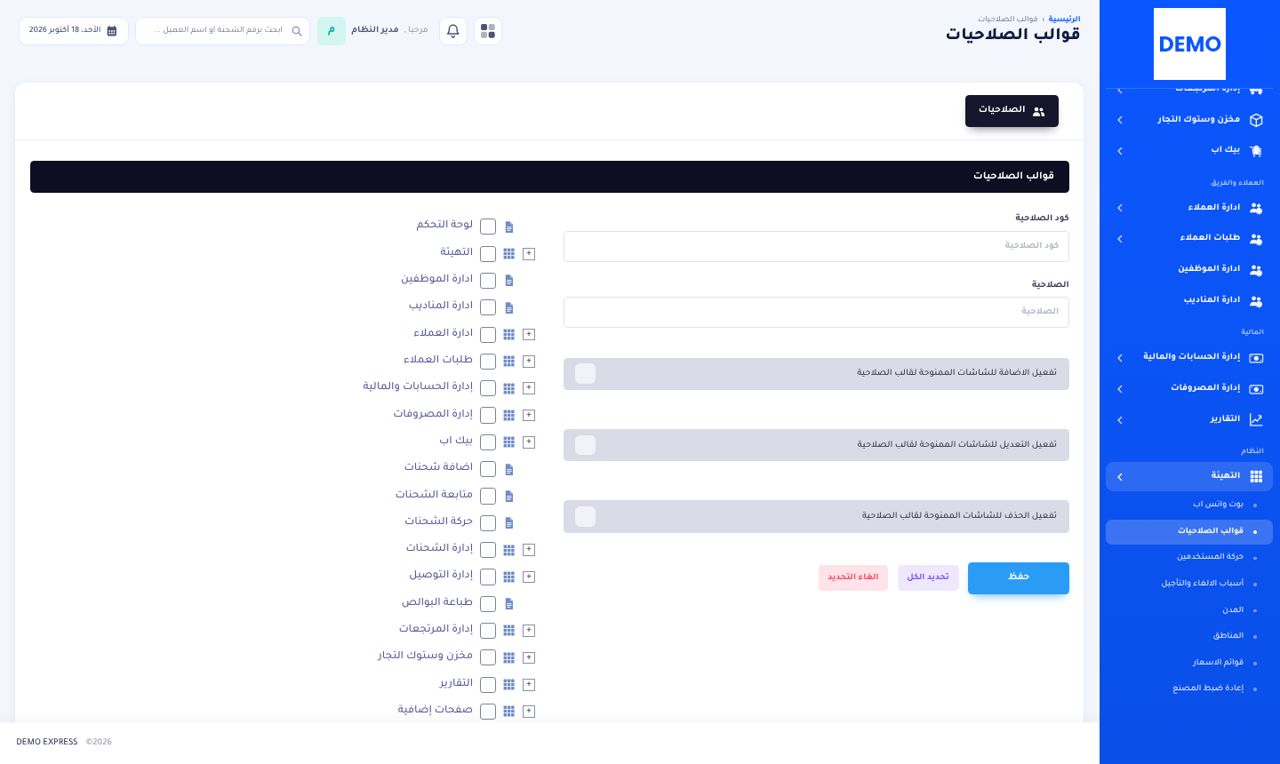Image resolution: width=1280 pixels, height=764 pixels.
Task: Click the DEMO logo
Action: tap(1190, 44)
